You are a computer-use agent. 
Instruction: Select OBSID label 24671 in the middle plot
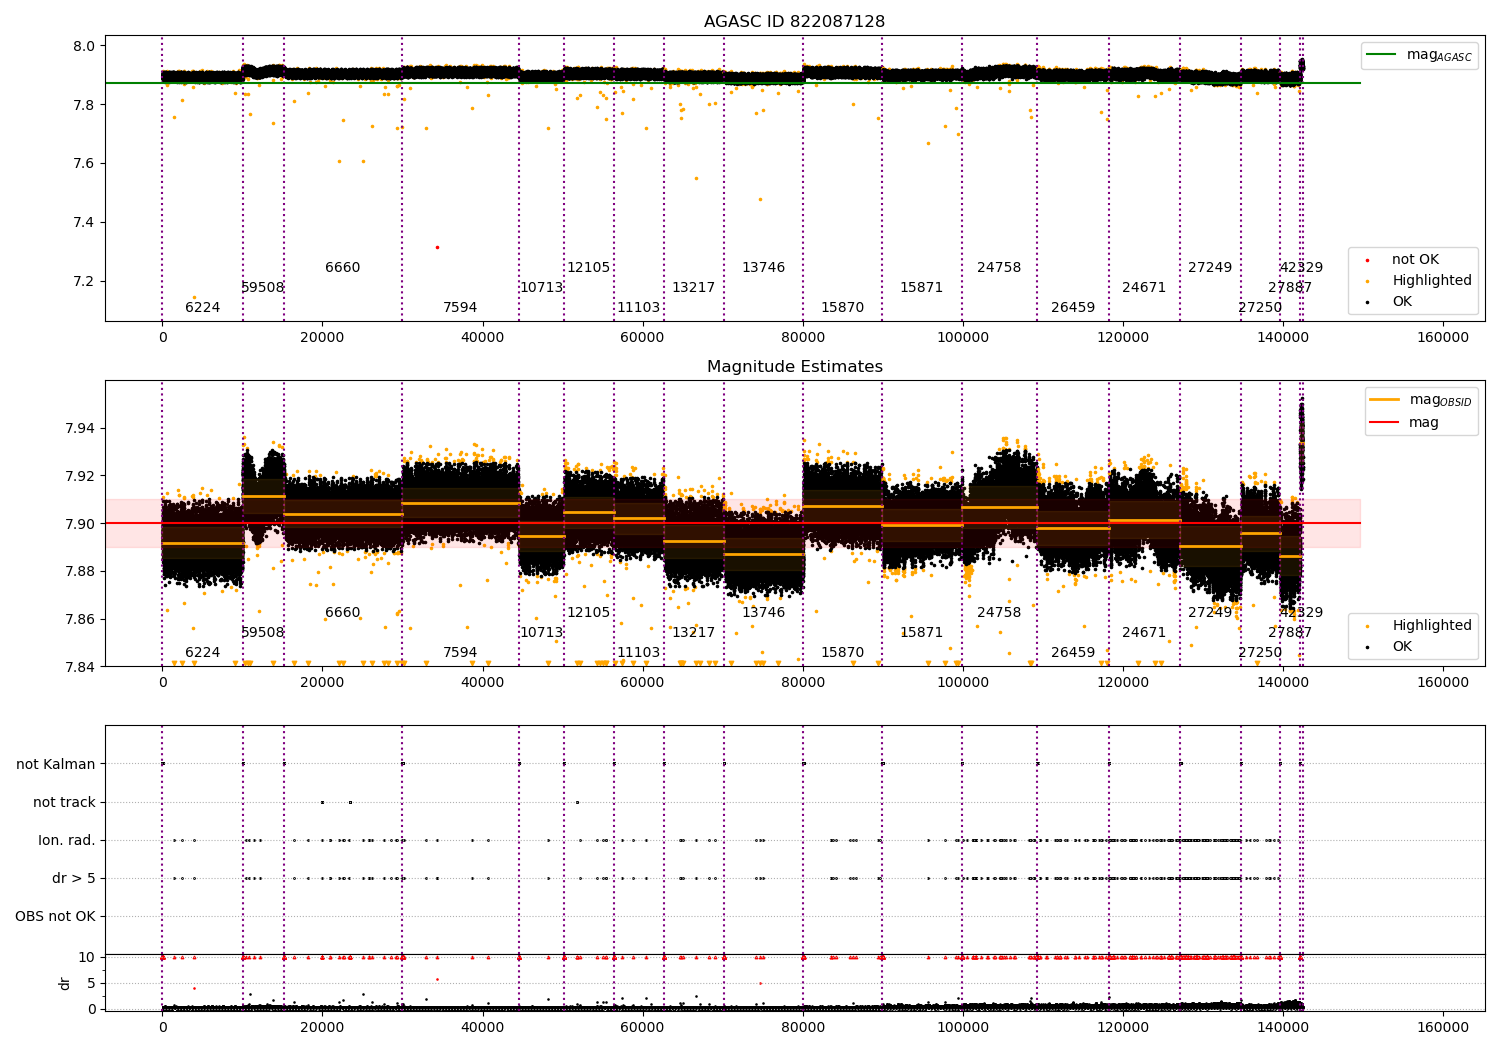[1144, 633]
